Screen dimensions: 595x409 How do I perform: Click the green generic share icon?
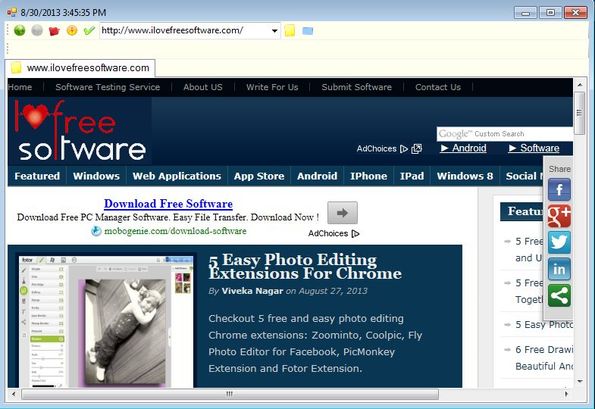pyautogui.click(x=559, y=296)
